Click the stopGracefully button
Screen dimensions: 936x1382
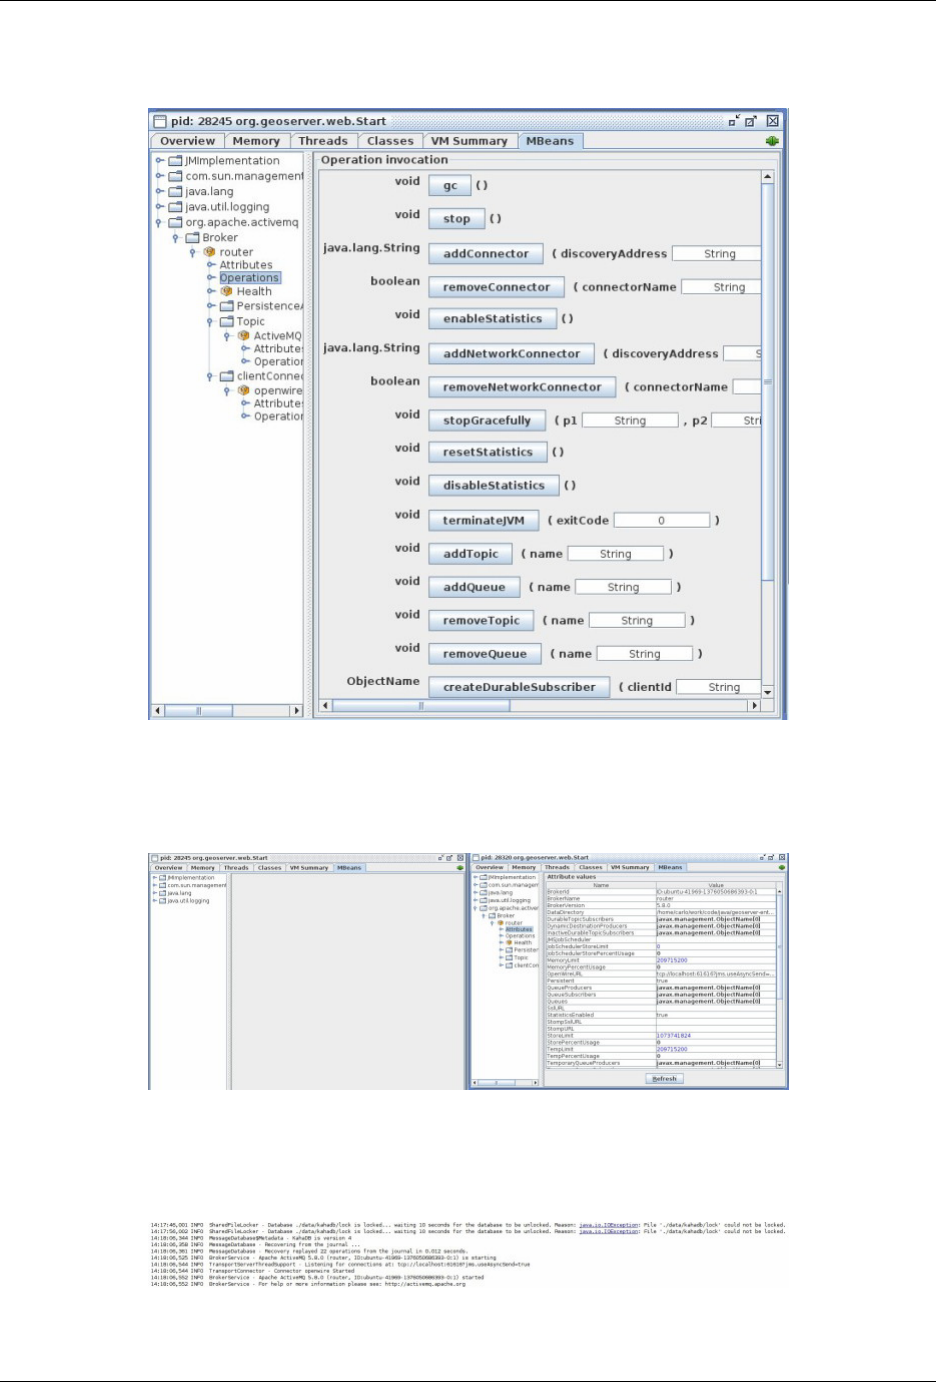487,421
